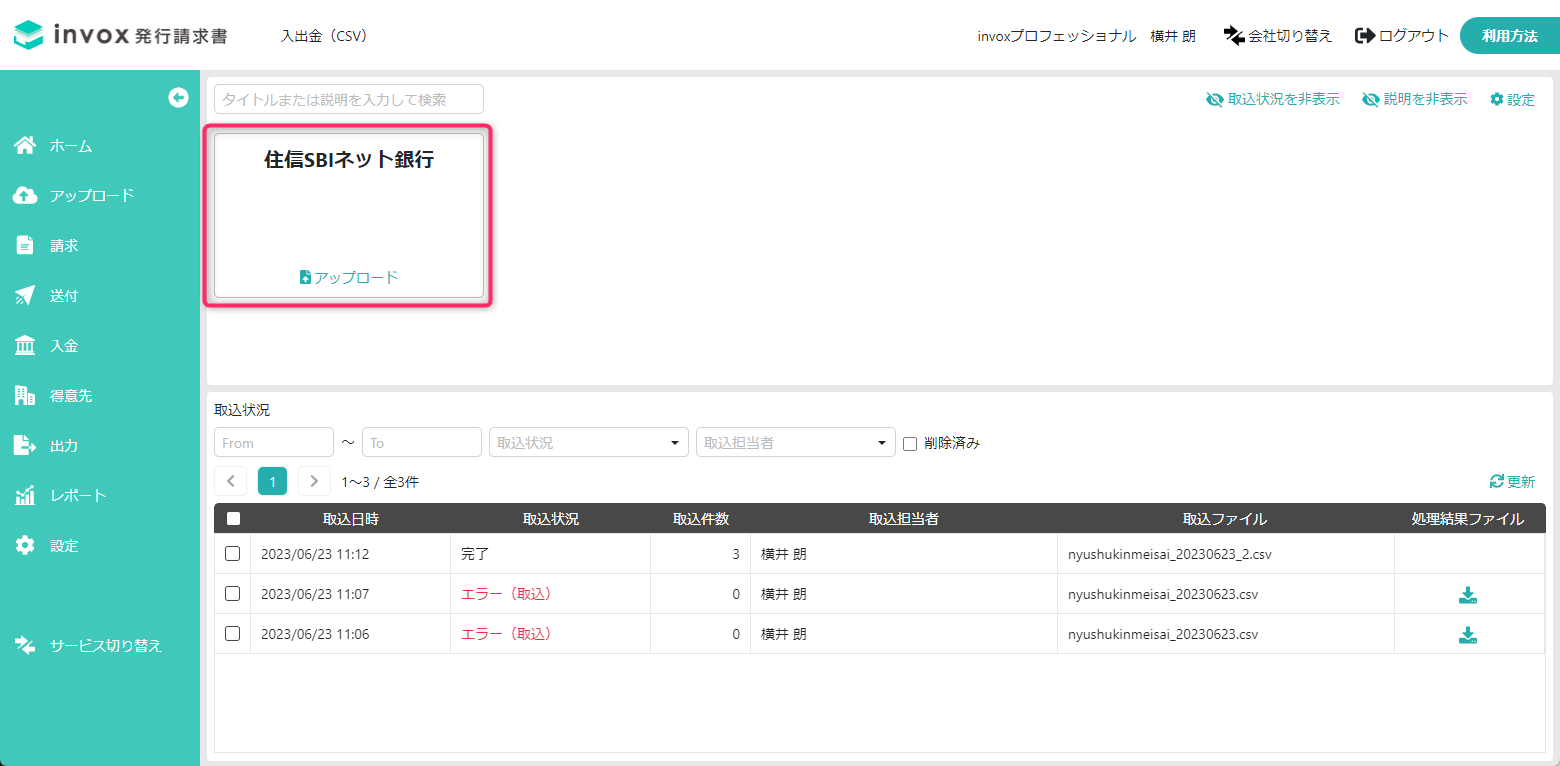The height and width of the screenshot is (766, 1560).
Task: Navigate to 送付 using its sidebar icon
Action: coord(26,295)
